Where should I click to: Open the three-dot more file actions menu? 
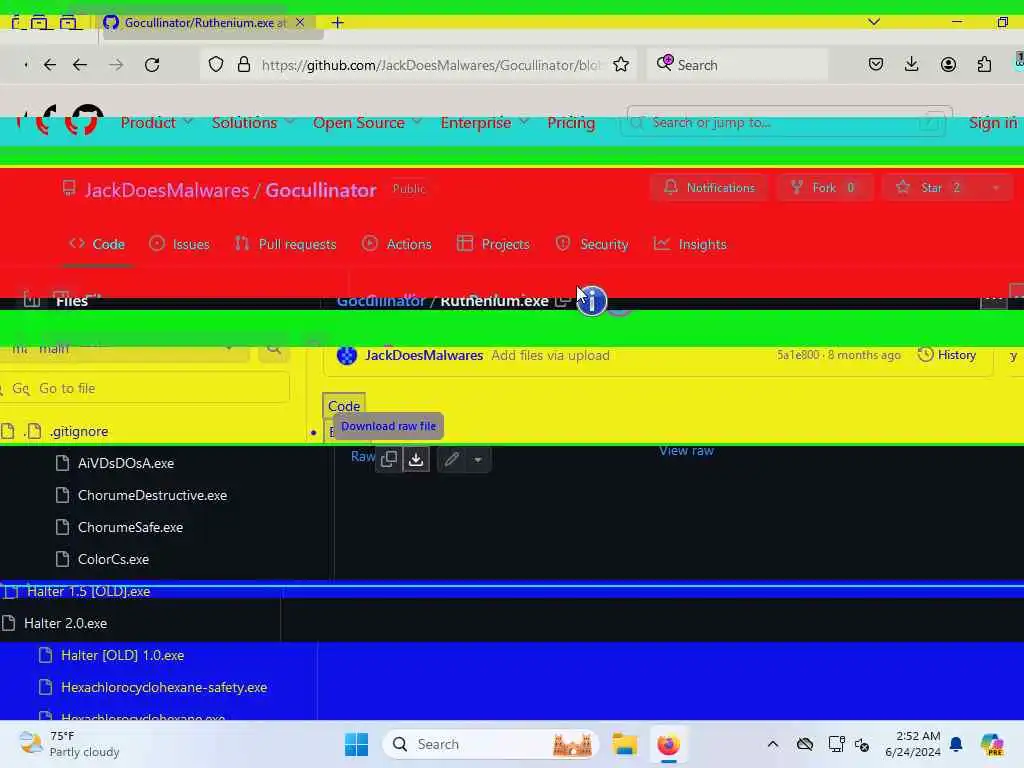point(993,299)
